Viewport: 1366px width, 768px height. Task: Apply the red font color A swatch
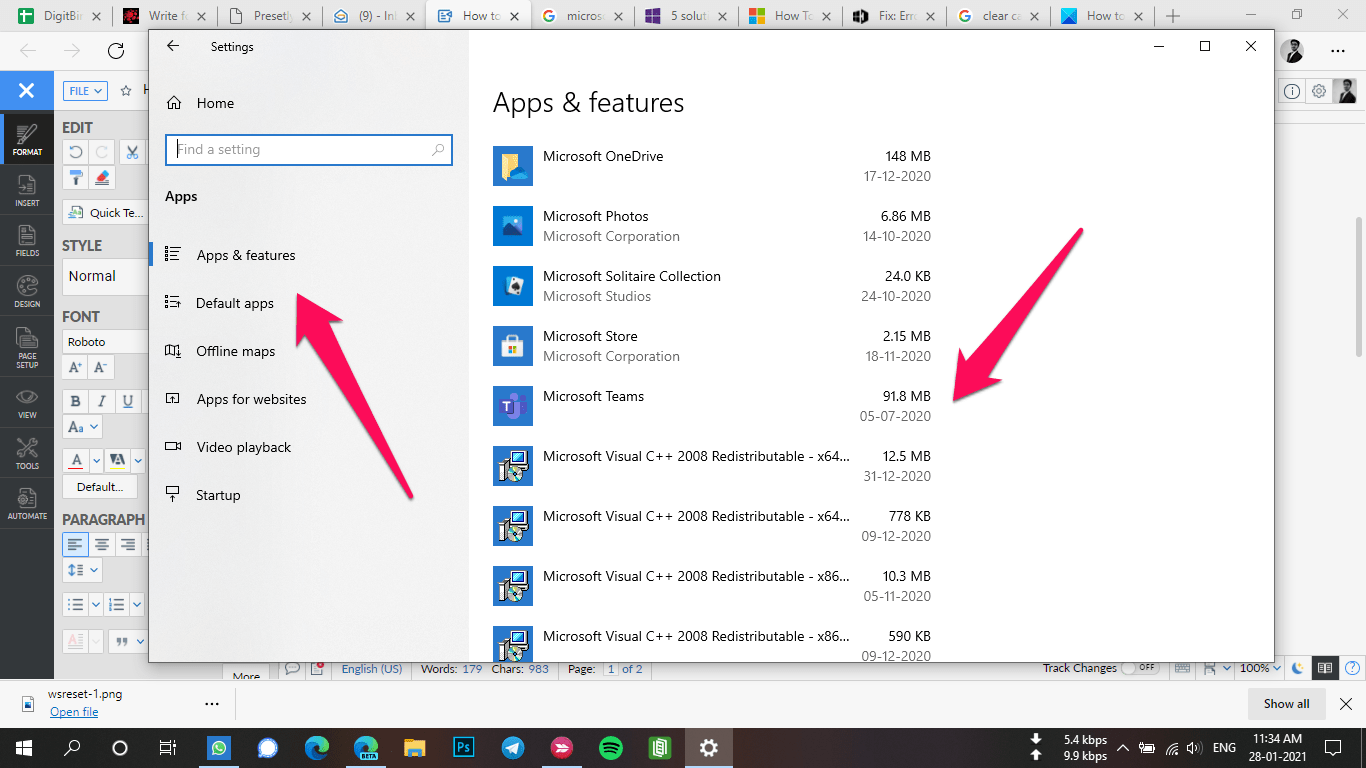(76, 461)
